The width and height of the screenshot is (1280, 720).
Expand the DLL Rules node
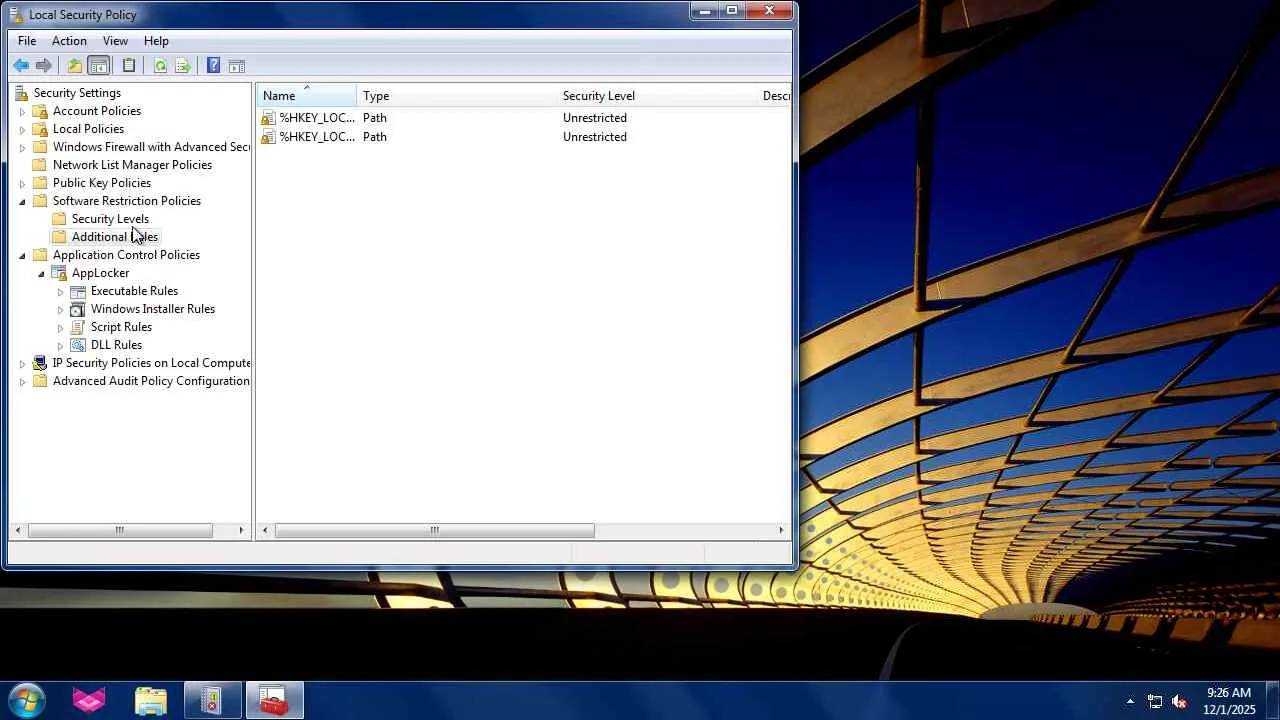60,346
